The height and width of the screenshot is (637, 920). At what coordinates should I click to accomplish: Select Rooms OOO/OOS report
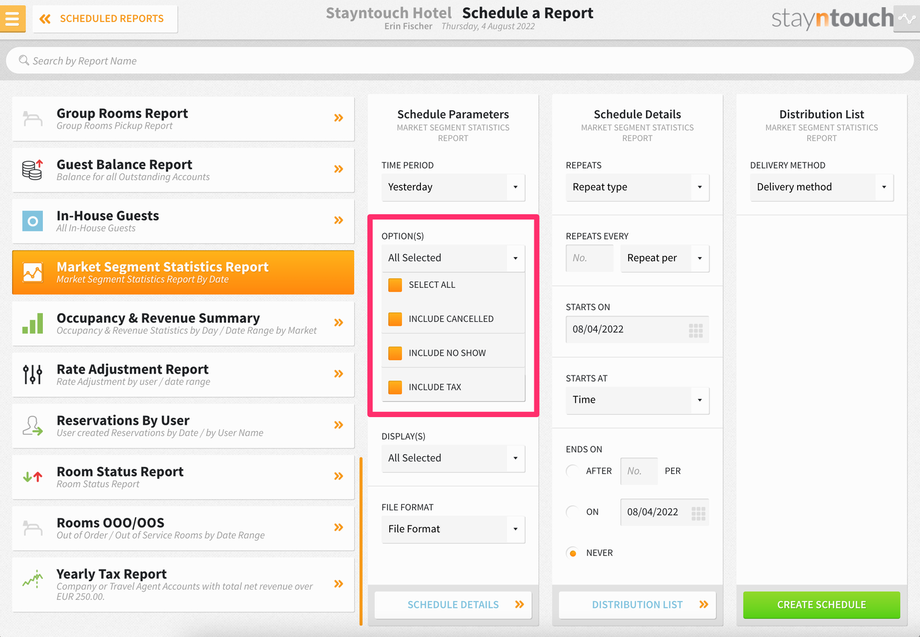point(183,528)
